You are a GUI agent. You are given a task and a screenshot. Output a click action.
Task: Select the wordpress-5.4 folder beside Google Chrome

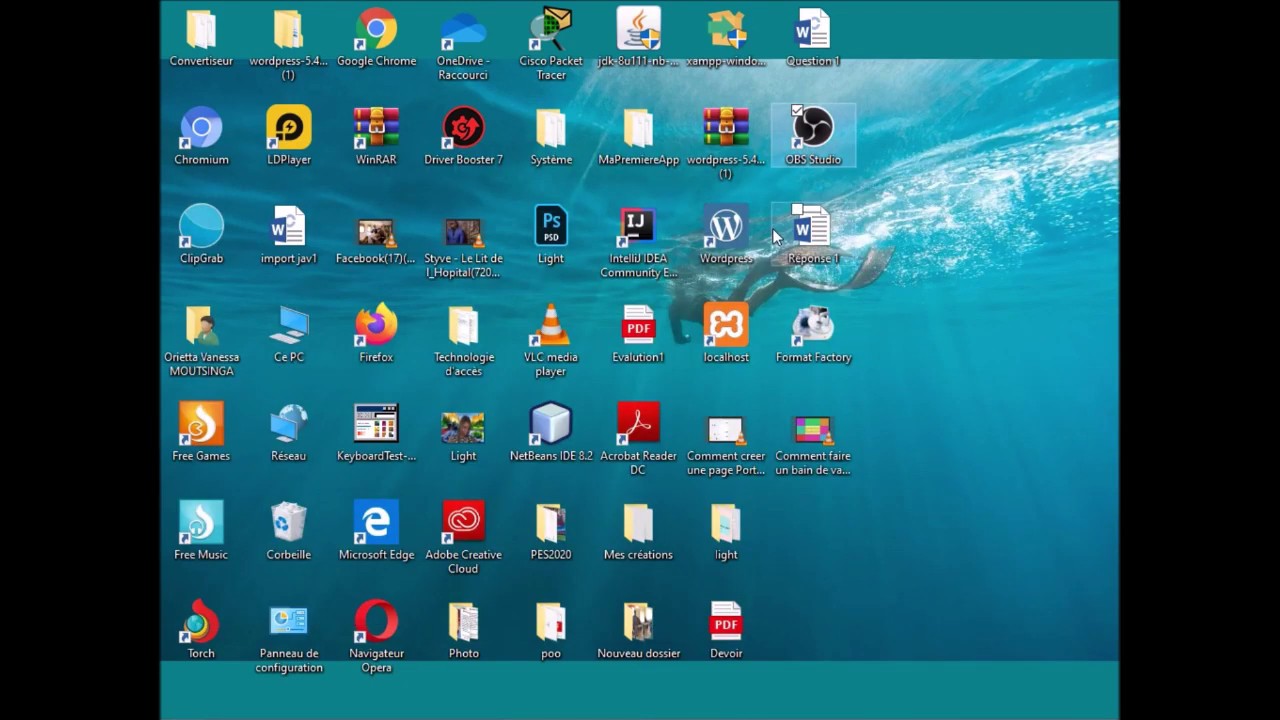coord(288,30)
